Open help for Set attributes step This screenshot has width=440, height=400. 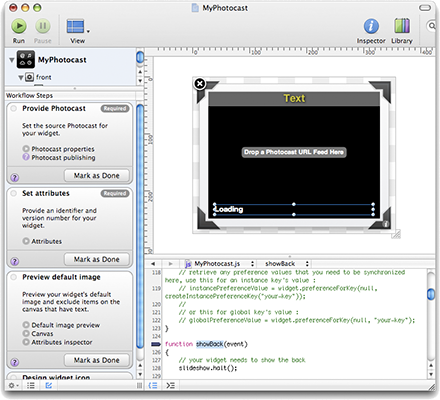click(15, 261)
